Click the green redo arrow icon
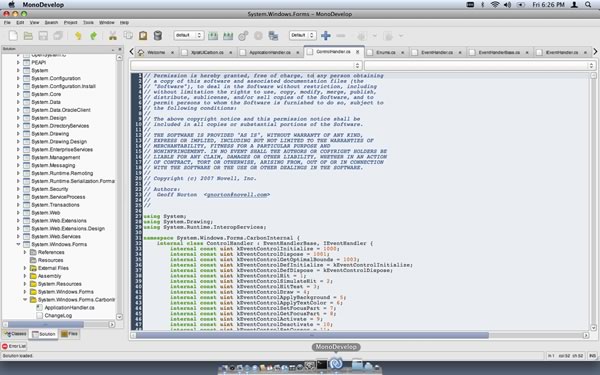Image resolution: width=600 pixels, height=375 pixels. click(93, 36)
